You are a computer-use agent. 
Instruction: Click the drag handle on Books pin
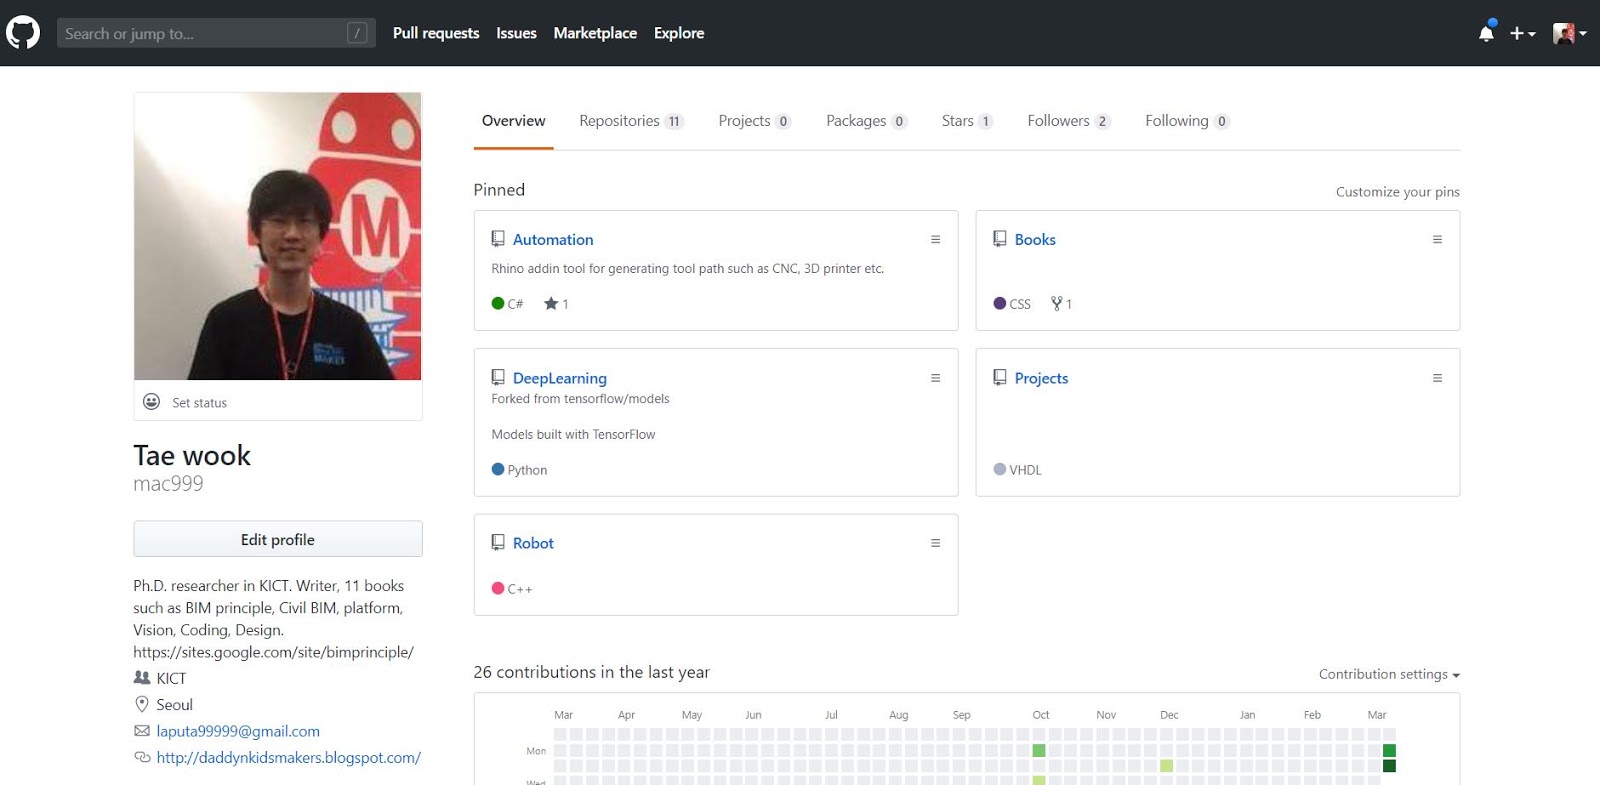(1437, 240)
